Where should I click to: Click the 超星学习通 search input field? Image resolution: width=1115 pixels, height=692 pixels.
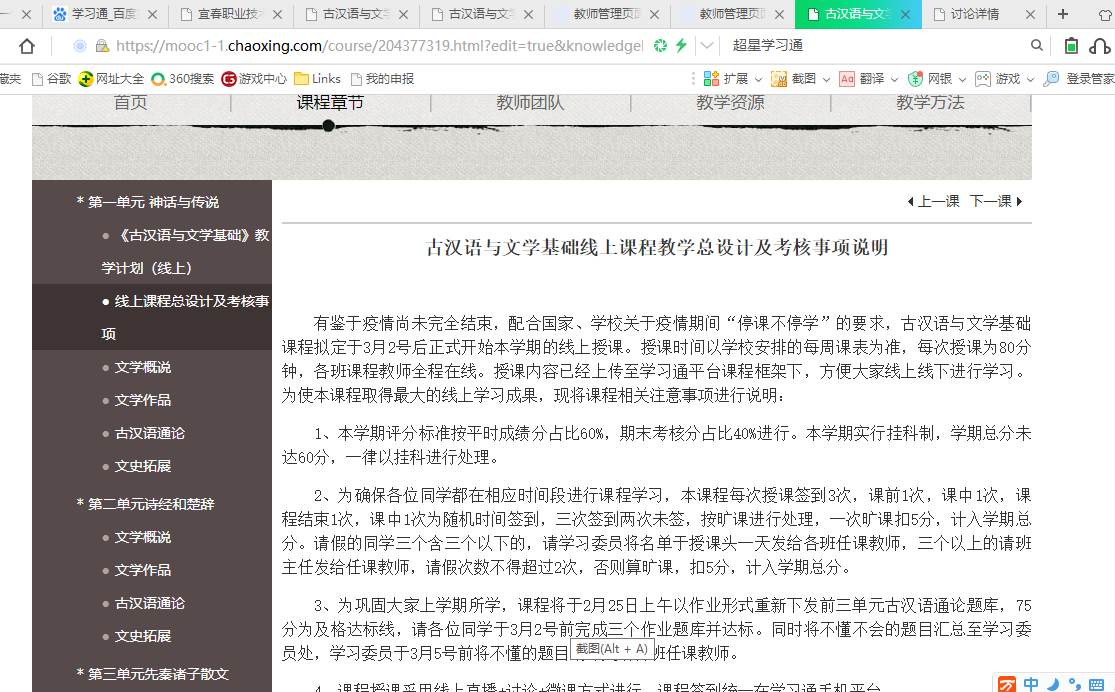point(870,46)
